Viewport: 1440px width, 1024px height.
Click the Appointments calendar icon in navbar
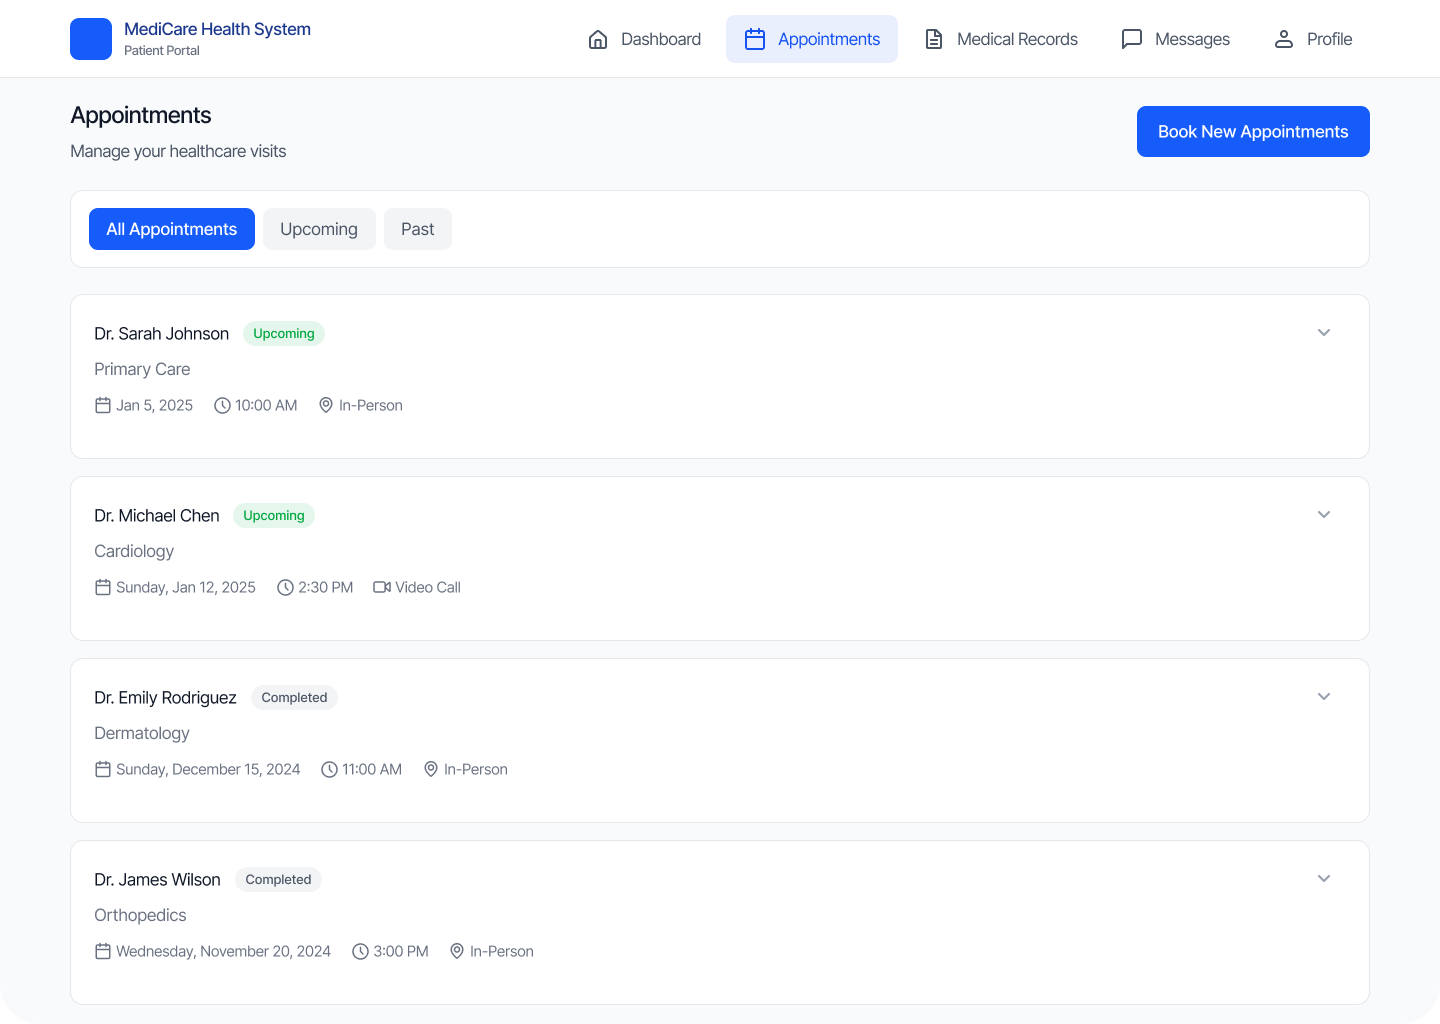pyautogui.click(x=755, y=39)
